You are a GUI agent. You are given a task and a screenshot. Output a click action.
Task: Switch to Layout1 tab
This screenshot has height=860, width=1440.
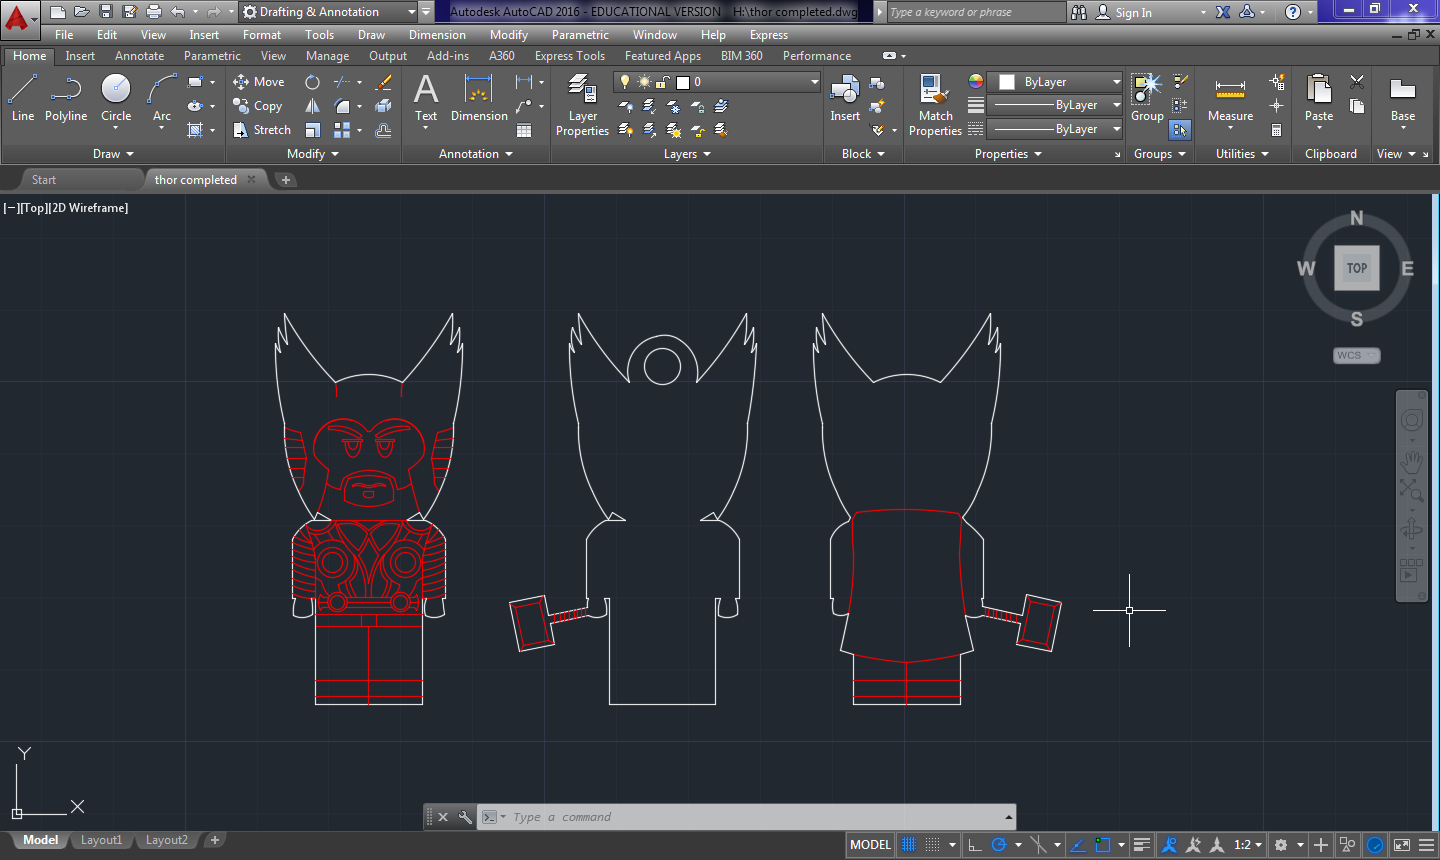(101, 840)
